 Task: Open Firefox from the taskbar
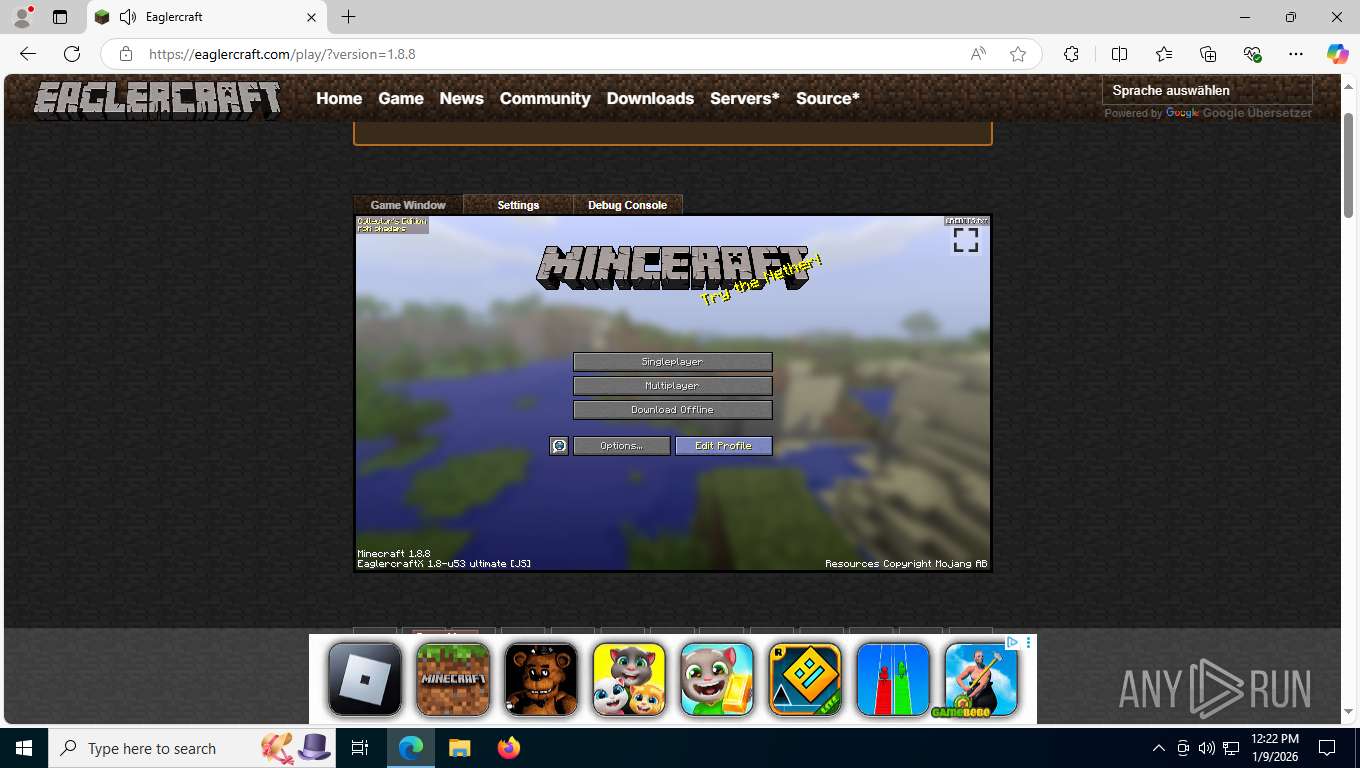(509, 748)
